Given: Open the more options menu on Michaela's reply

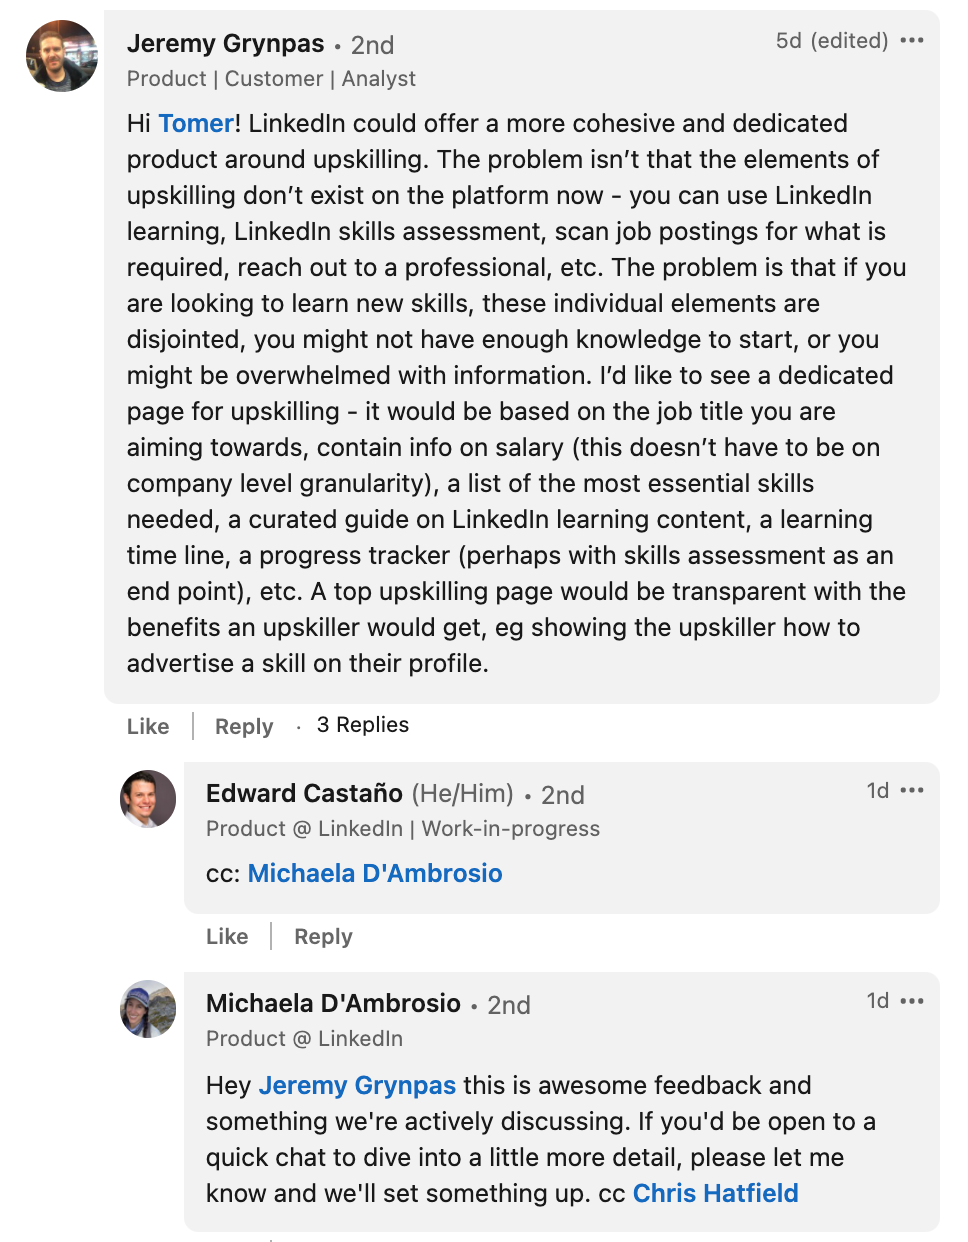Looking at the screenshot, I should point(912,1001).
